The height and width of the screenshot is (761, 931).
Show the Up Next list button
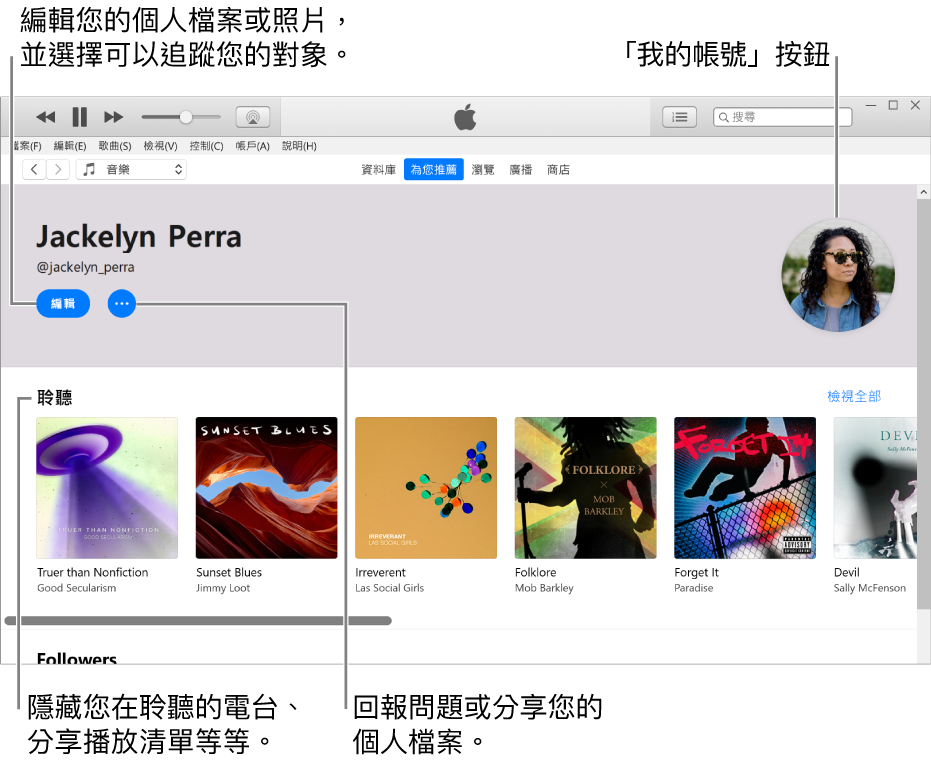(679, 117)
